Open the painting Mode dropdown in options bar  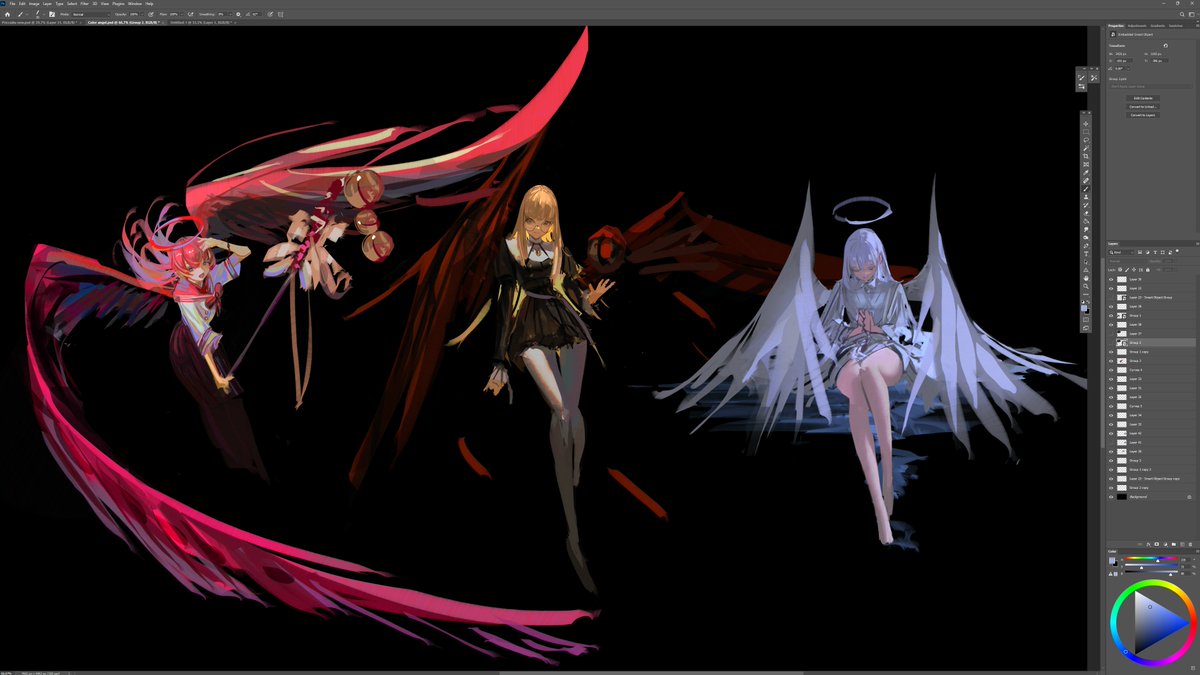coord(91,14)
